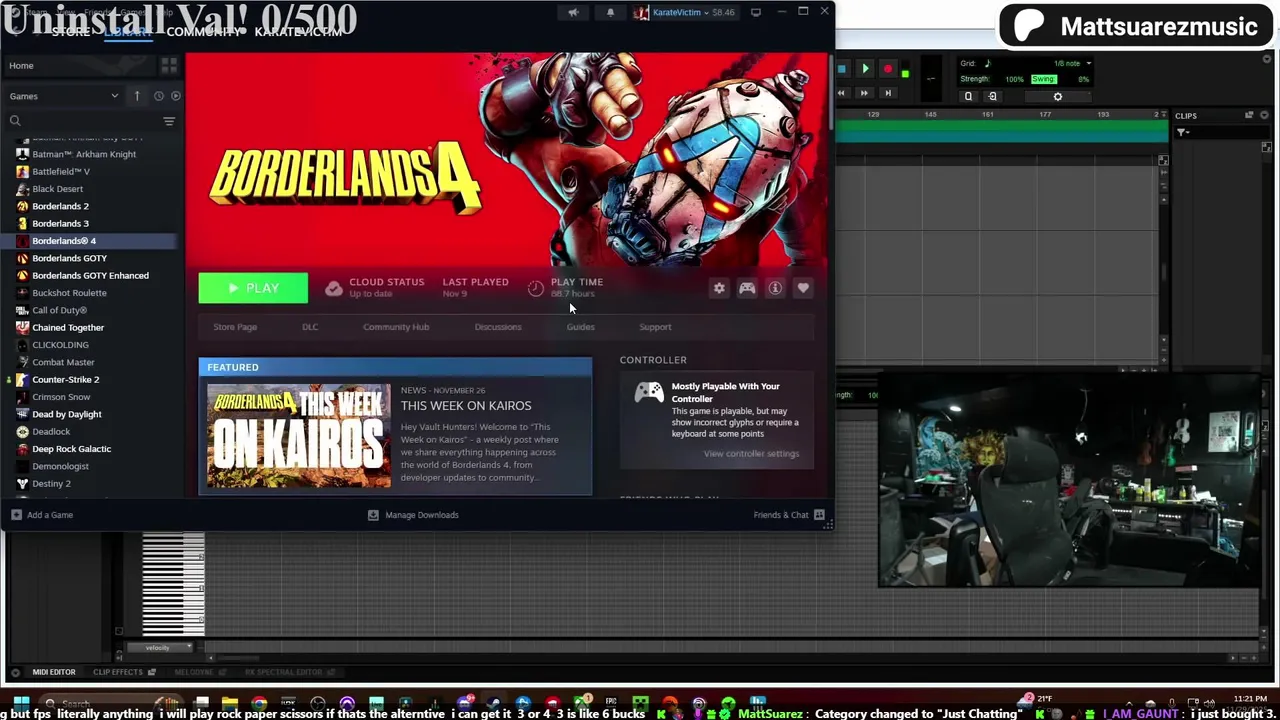Open controller layout icon for Borderlands 4
Image resolution: width=1280 pixels, height=720 pixels.
747,288
